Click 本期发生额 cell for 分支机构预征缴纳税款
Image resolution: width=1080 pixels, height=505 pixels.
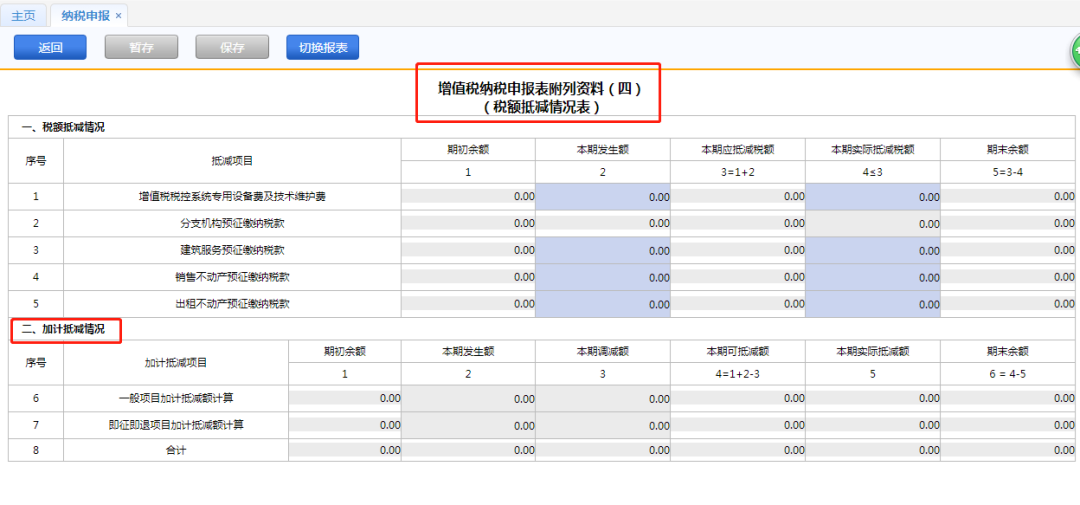(603, 224)
